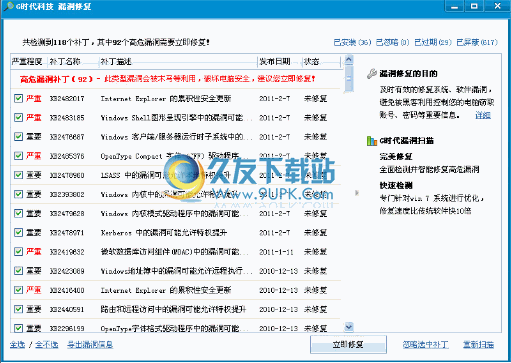The height and width of the screenshot is (363, 511).
Task: Click the bar chart icon beside G时代漏洞扫描
Action: pos(372,141)
